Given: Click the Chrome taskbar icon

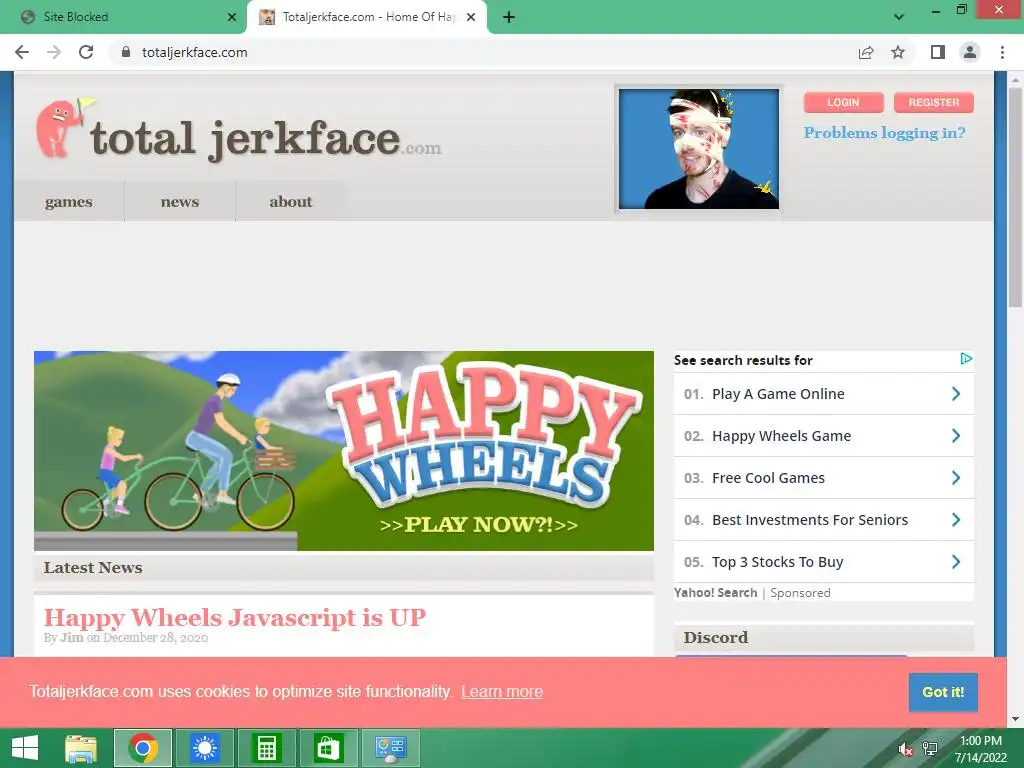Looking at the screenshot, I should tap(143, 748).
